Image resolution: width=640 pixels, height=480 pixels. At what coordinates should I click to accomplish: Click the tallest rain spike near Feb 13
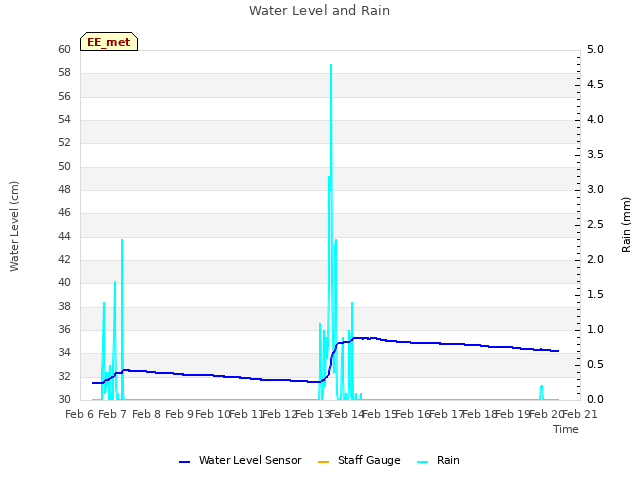(x=331, y=122)
